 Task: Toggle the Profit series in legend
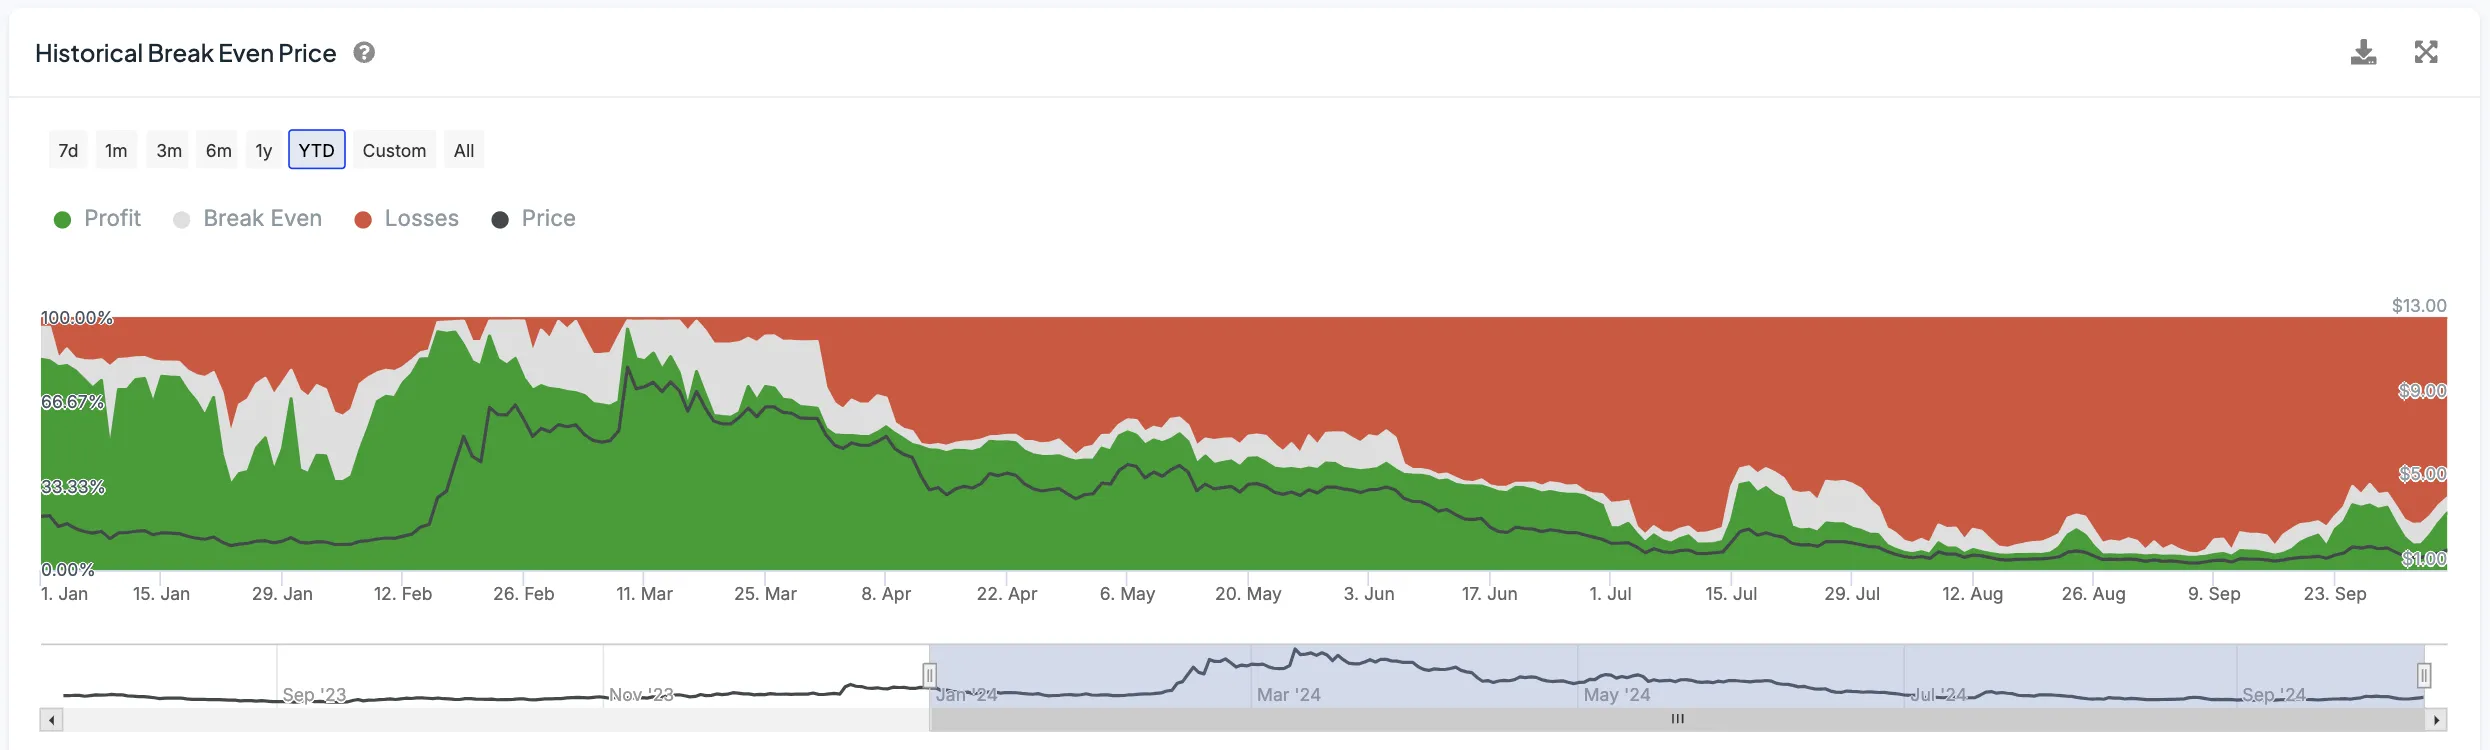97,219
